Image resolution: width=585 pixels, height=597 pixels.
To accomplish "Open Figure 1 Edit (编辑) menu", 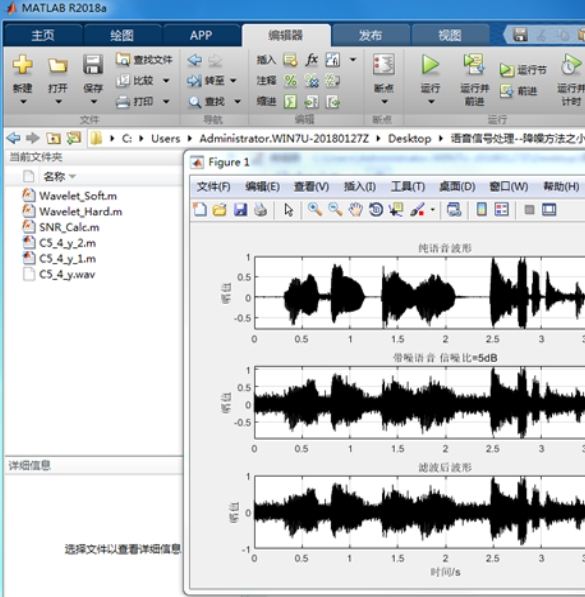I will tap(262, 187).
